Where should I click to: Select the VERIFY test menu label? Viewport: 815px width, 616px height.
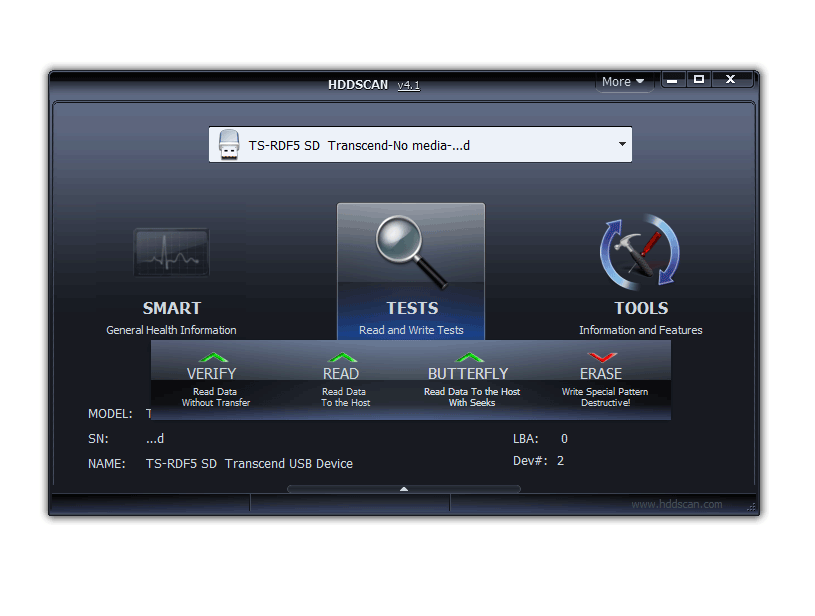click(212, 374)
